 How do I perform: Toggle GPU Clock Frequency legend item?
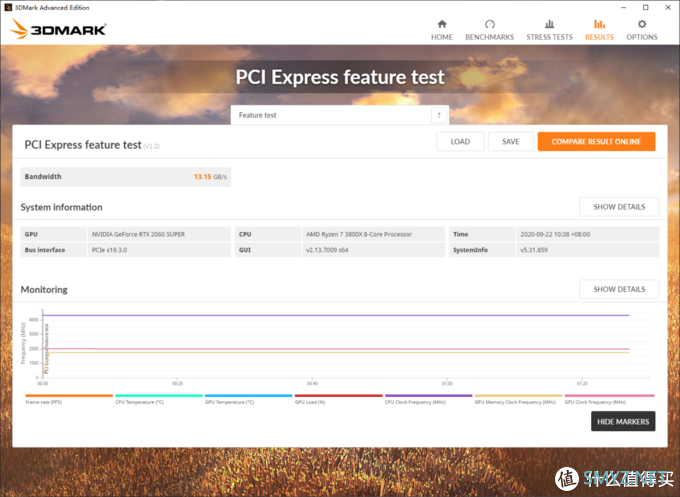[x=609, y=399]
